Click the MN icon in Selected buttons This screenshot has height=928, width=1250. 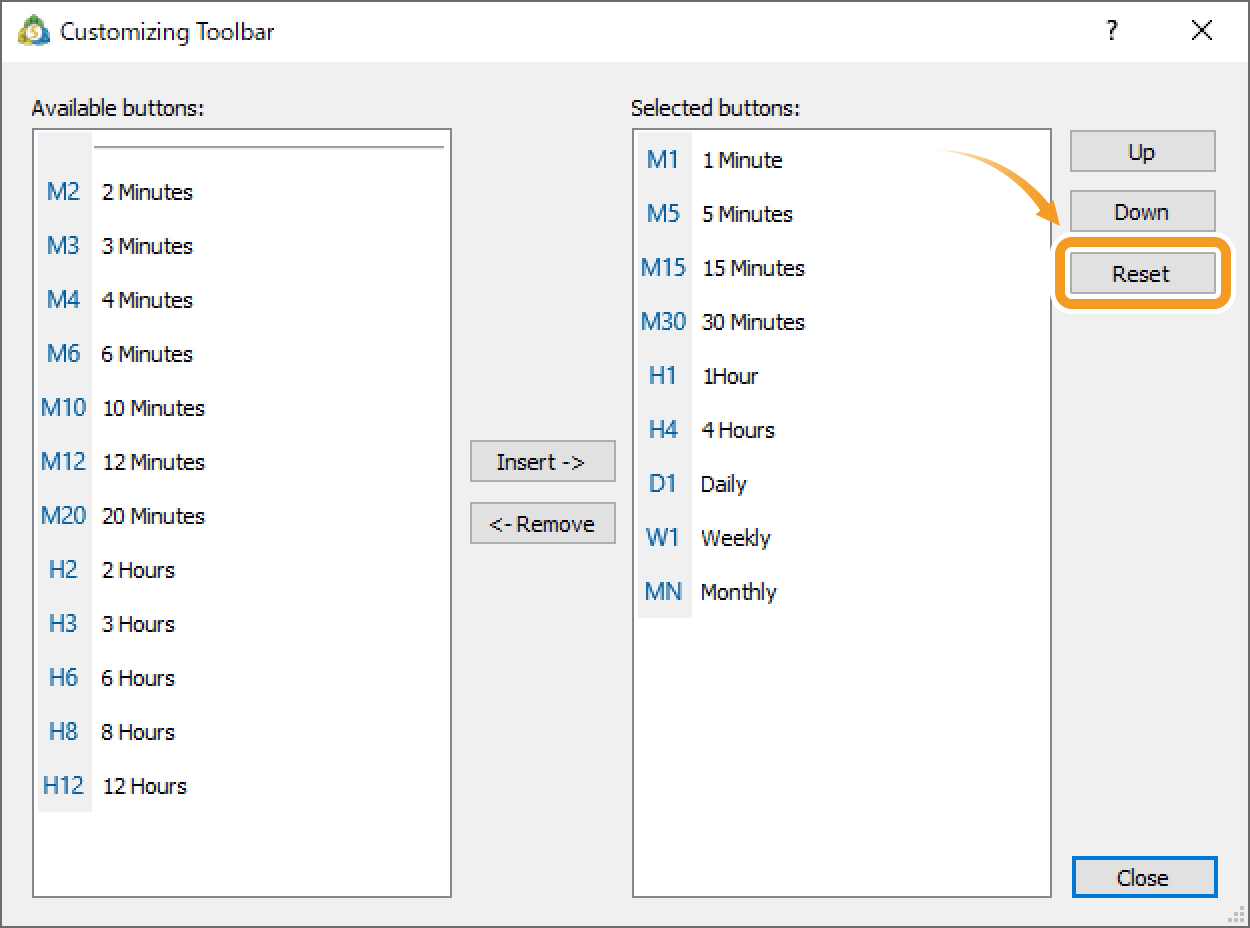click(663, 592)
